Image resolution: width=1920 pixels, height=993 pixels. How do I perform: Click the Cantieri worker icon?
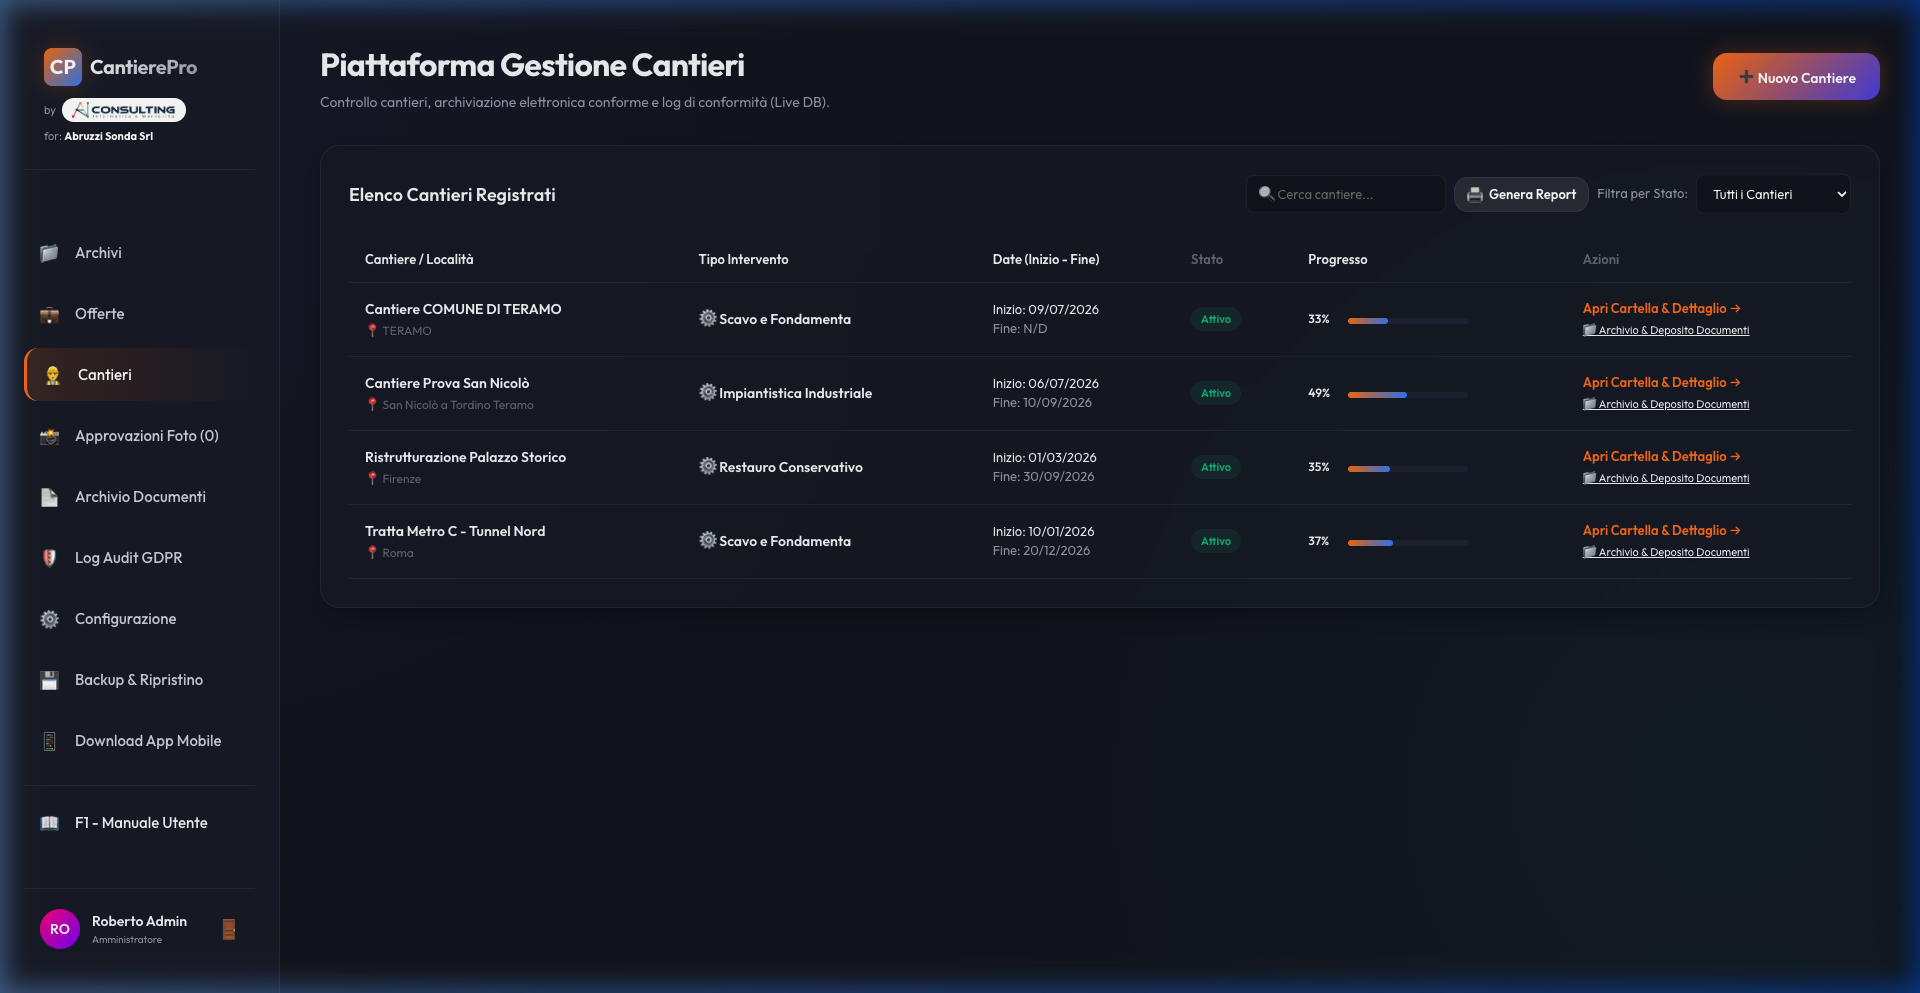click(x=52, y=375)
